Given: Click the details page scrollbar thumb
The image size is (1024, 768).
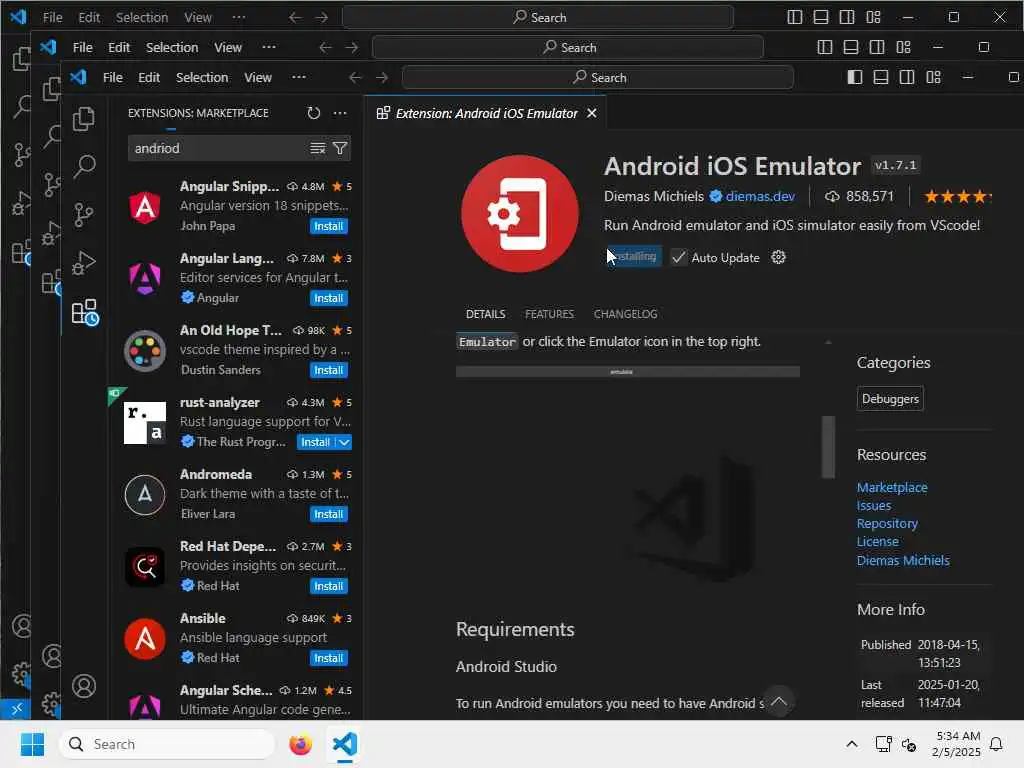Looking at the screenshot, I should coord(829,447).
